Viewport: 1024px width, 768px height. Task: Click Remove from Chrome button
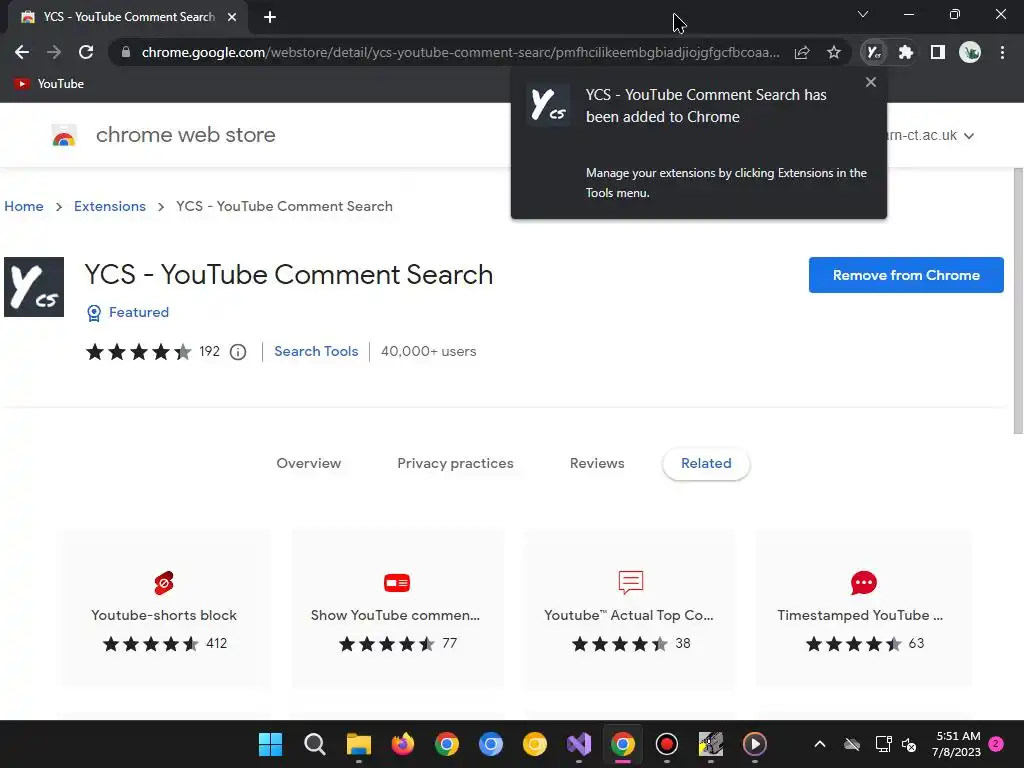tap(906, 275)
